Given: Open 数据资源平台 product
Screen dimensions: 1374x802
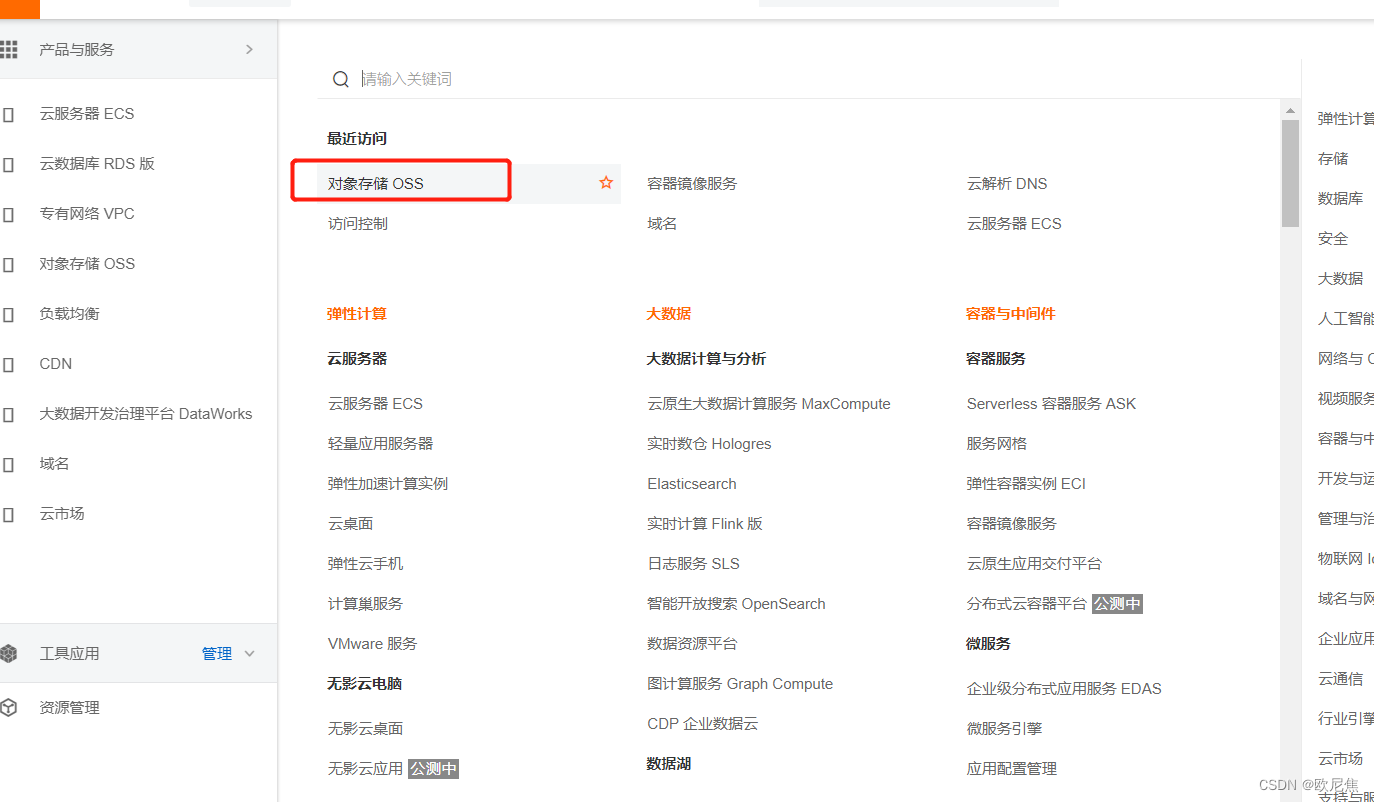Looking at the screenshot, I should coord(692,643).
